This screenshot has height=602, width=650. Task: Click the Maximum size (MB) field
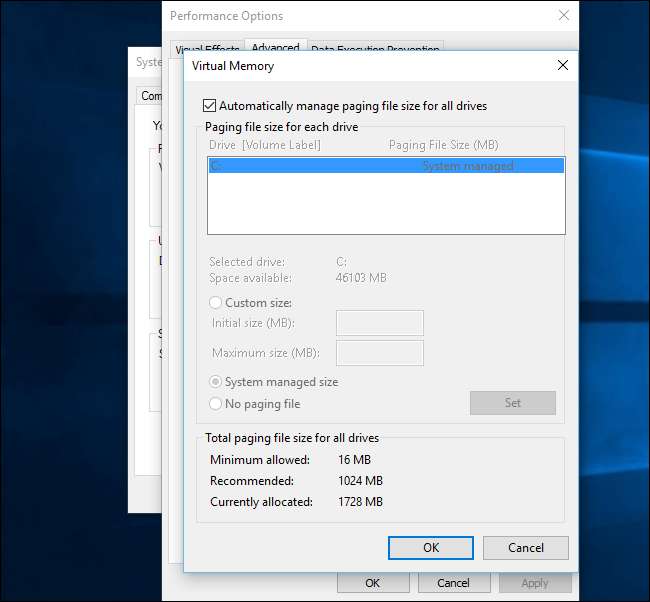click(379, 353)
